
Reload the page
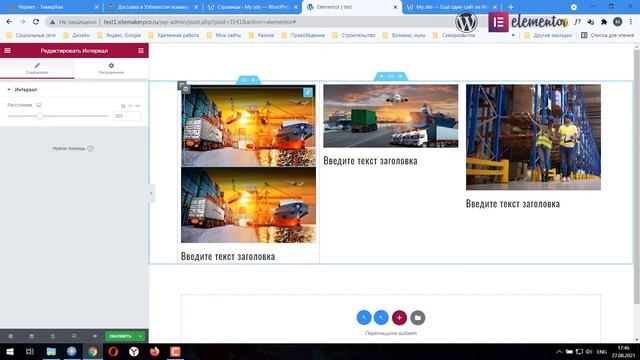point(36,22)
